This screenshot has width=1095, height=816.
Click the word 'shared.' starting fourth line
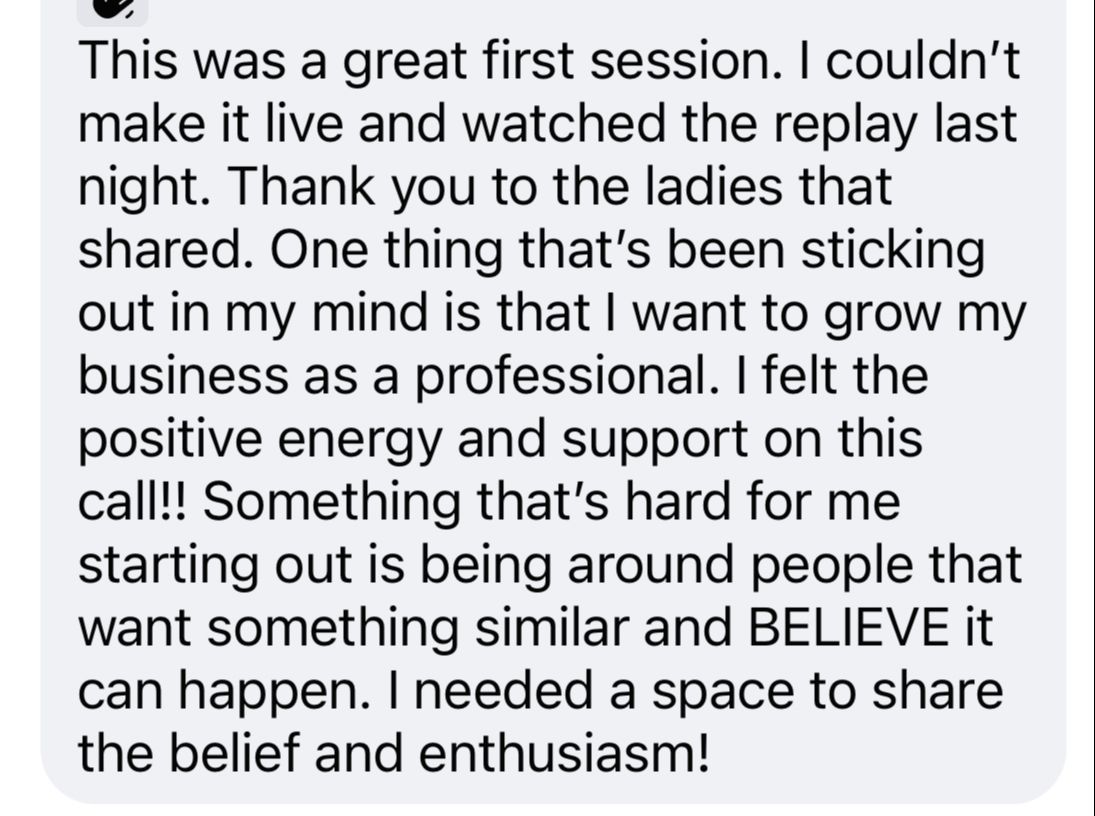pyautogui.click(x=159, y=250)
